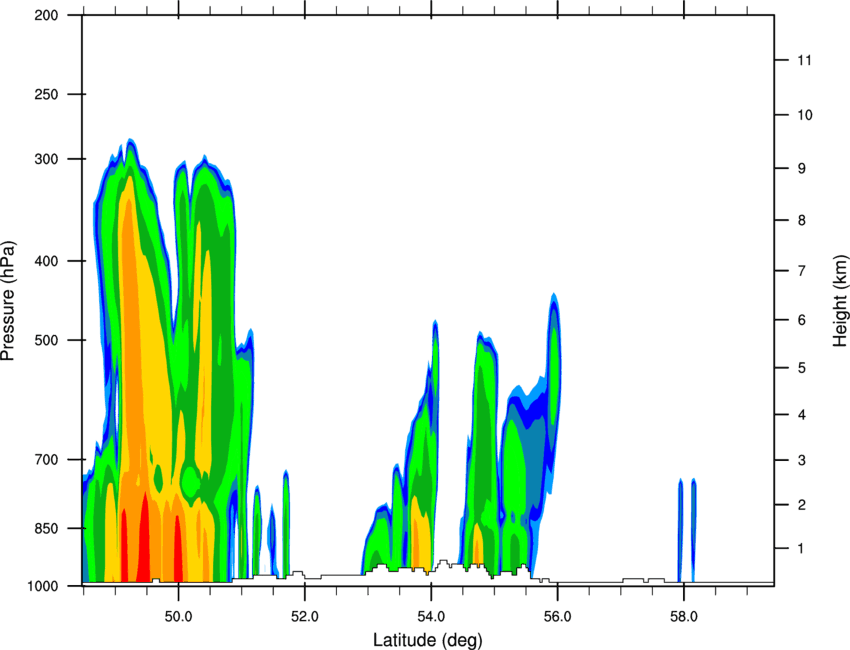Image resolution: width=850 pixels, height=650 pixels.
Task: Click the 3 km height tick label
Action: click(801, 460)
